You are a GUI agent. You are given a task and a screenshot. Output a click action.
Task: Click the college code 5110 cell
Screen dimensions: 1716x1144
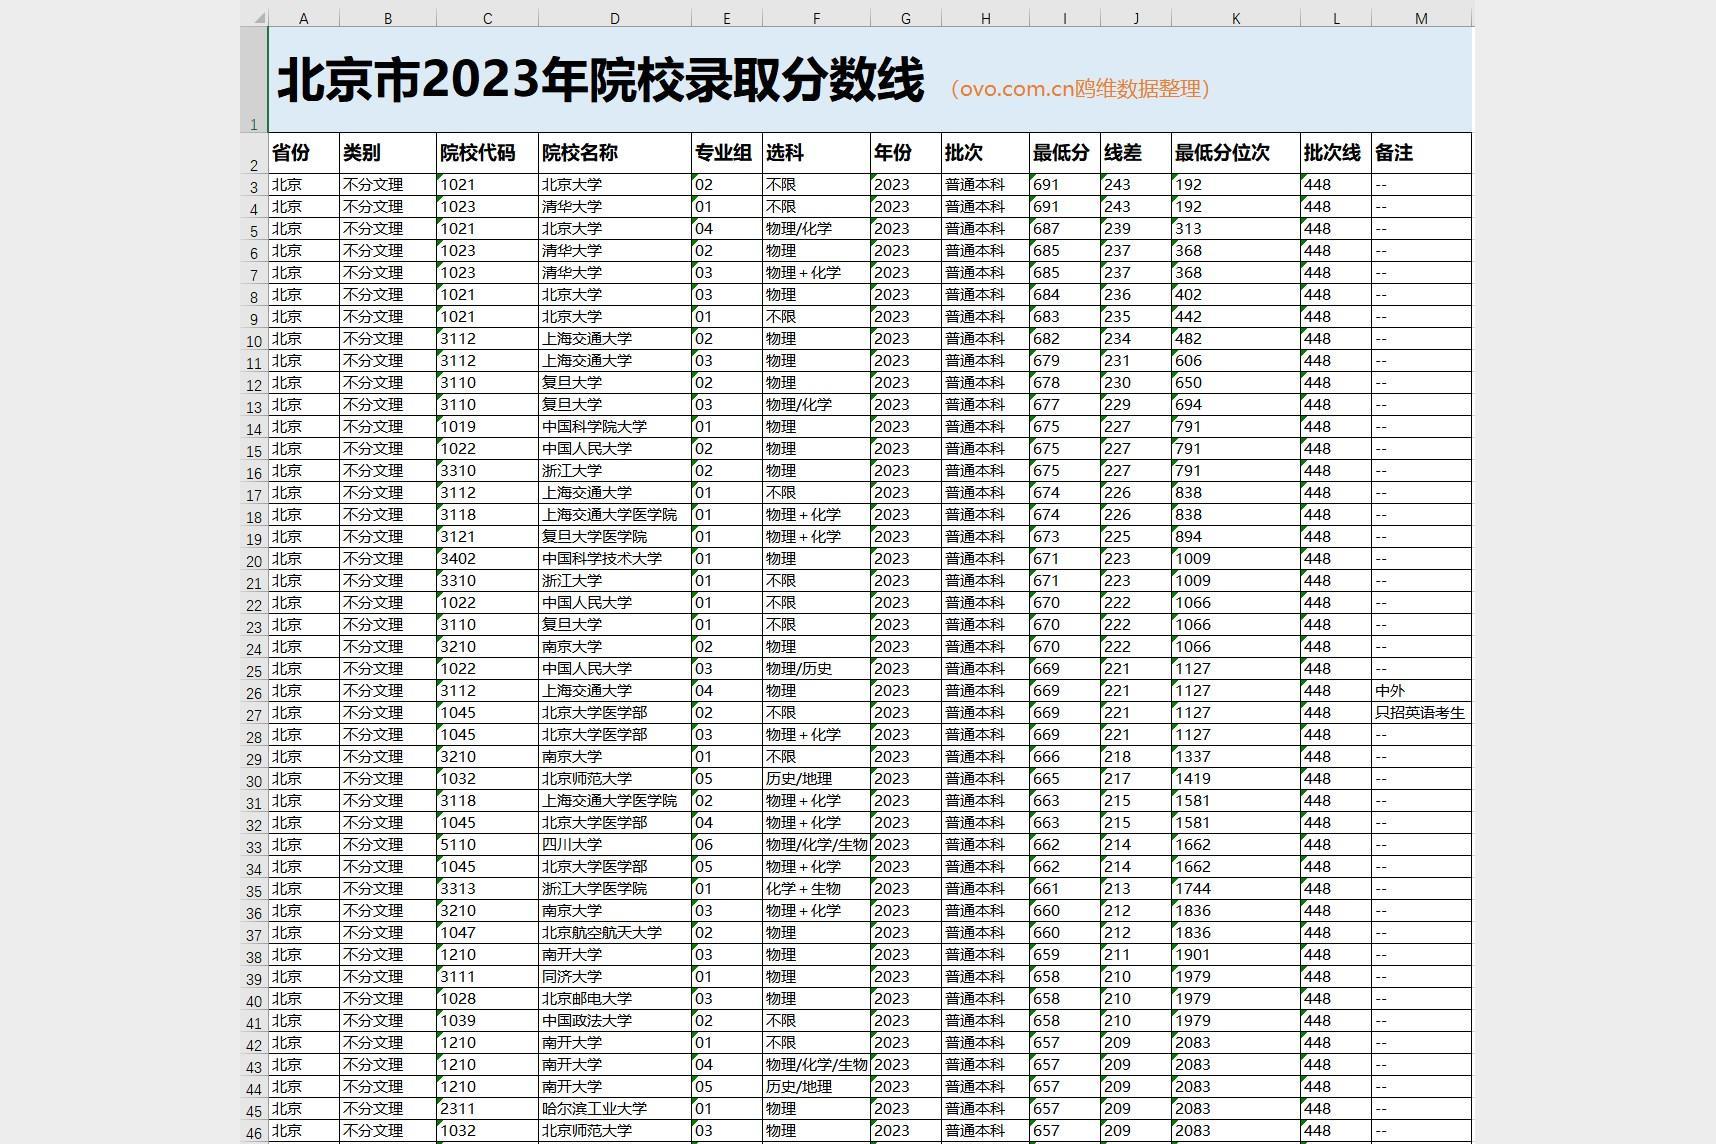487,845
